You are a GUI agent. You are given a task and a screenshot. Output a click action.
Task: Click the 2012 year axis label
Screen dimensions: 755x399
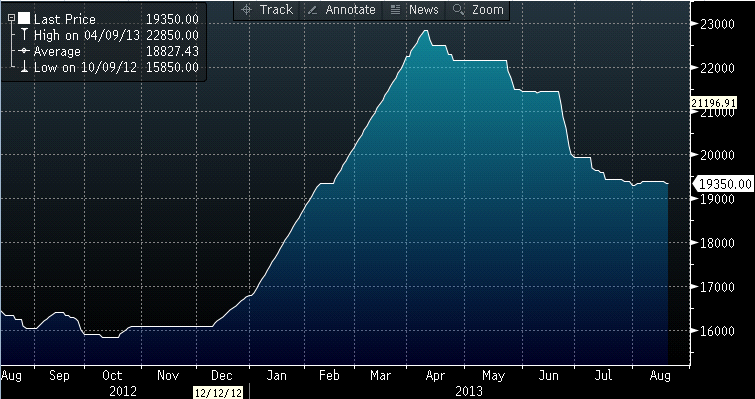122,391
